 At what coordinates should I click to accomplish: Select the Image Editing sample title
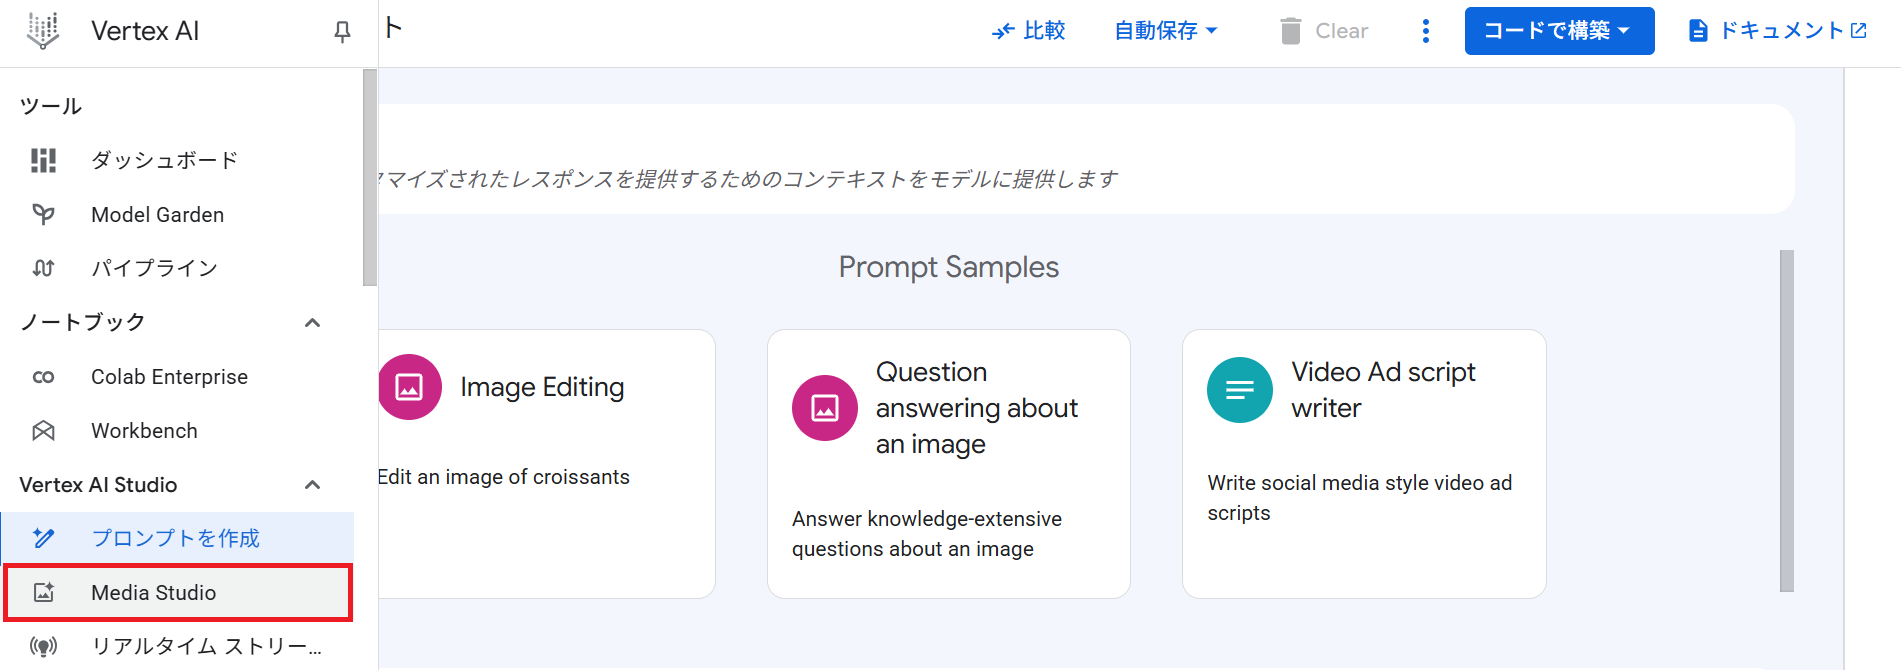tap(542, 387)
